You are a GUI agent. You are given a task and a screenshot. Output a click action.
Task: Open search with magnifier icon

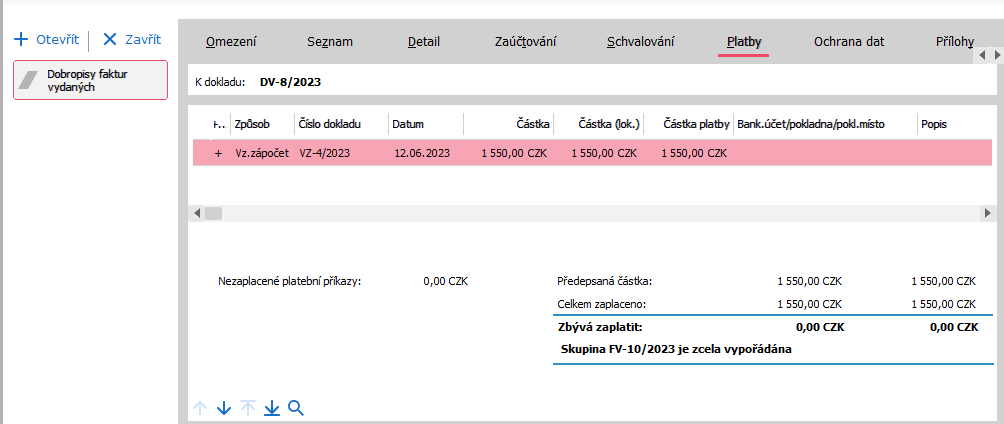pos(296,408)
